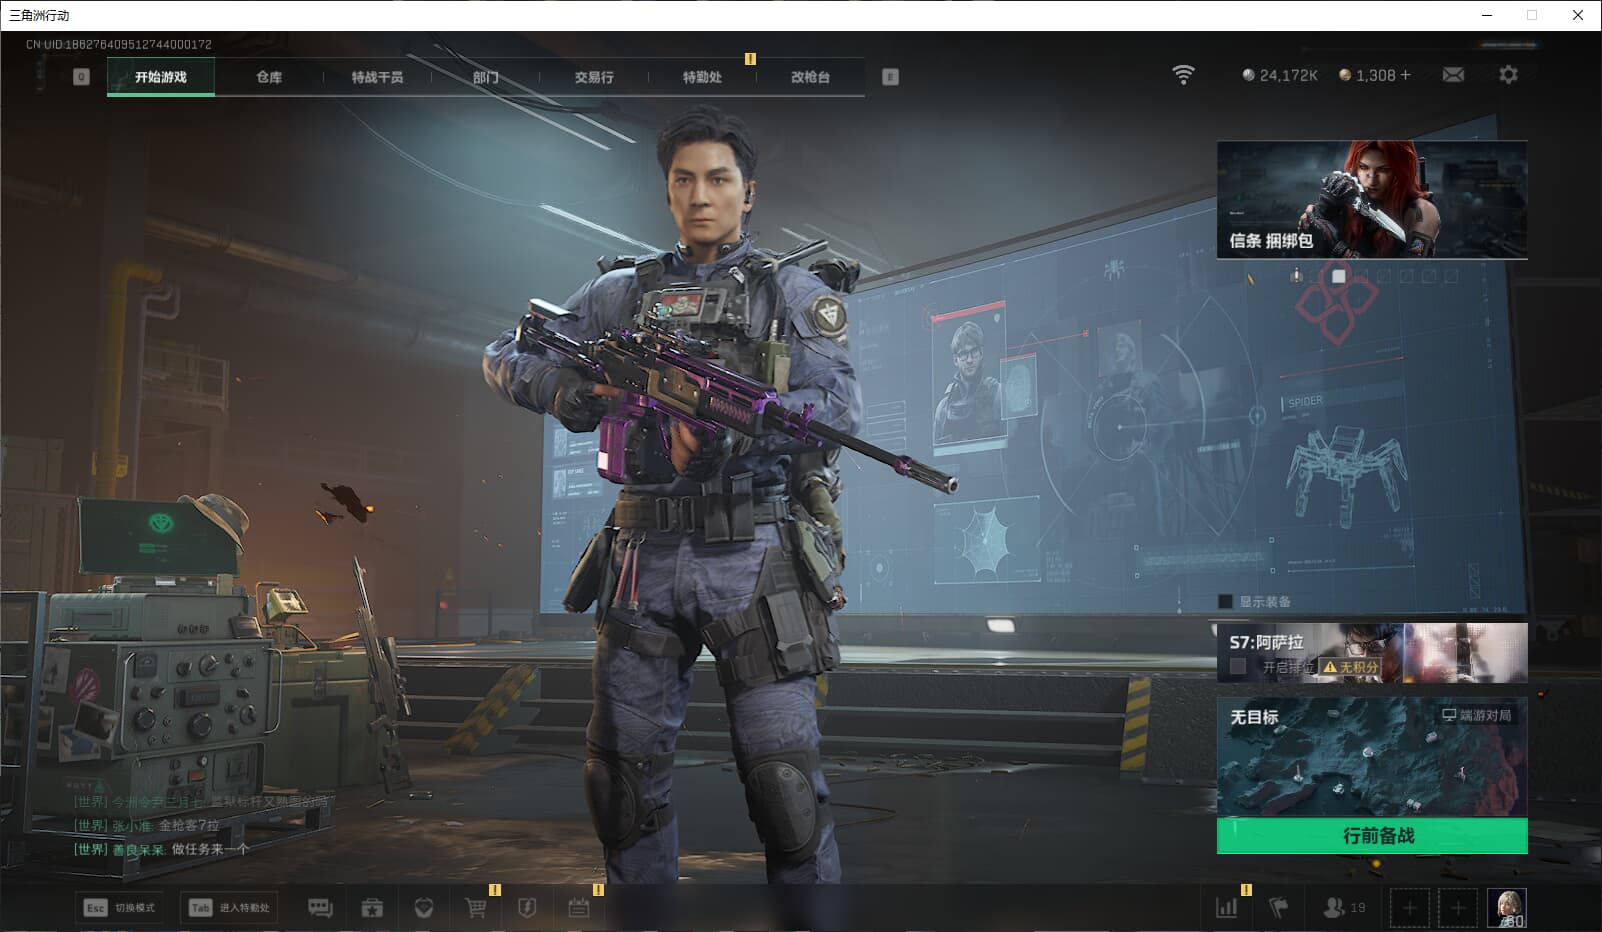This screenshot has height=932, width=1602.
Task: Click the Tab 进入特勤处 button
Action: coord(231,907)
